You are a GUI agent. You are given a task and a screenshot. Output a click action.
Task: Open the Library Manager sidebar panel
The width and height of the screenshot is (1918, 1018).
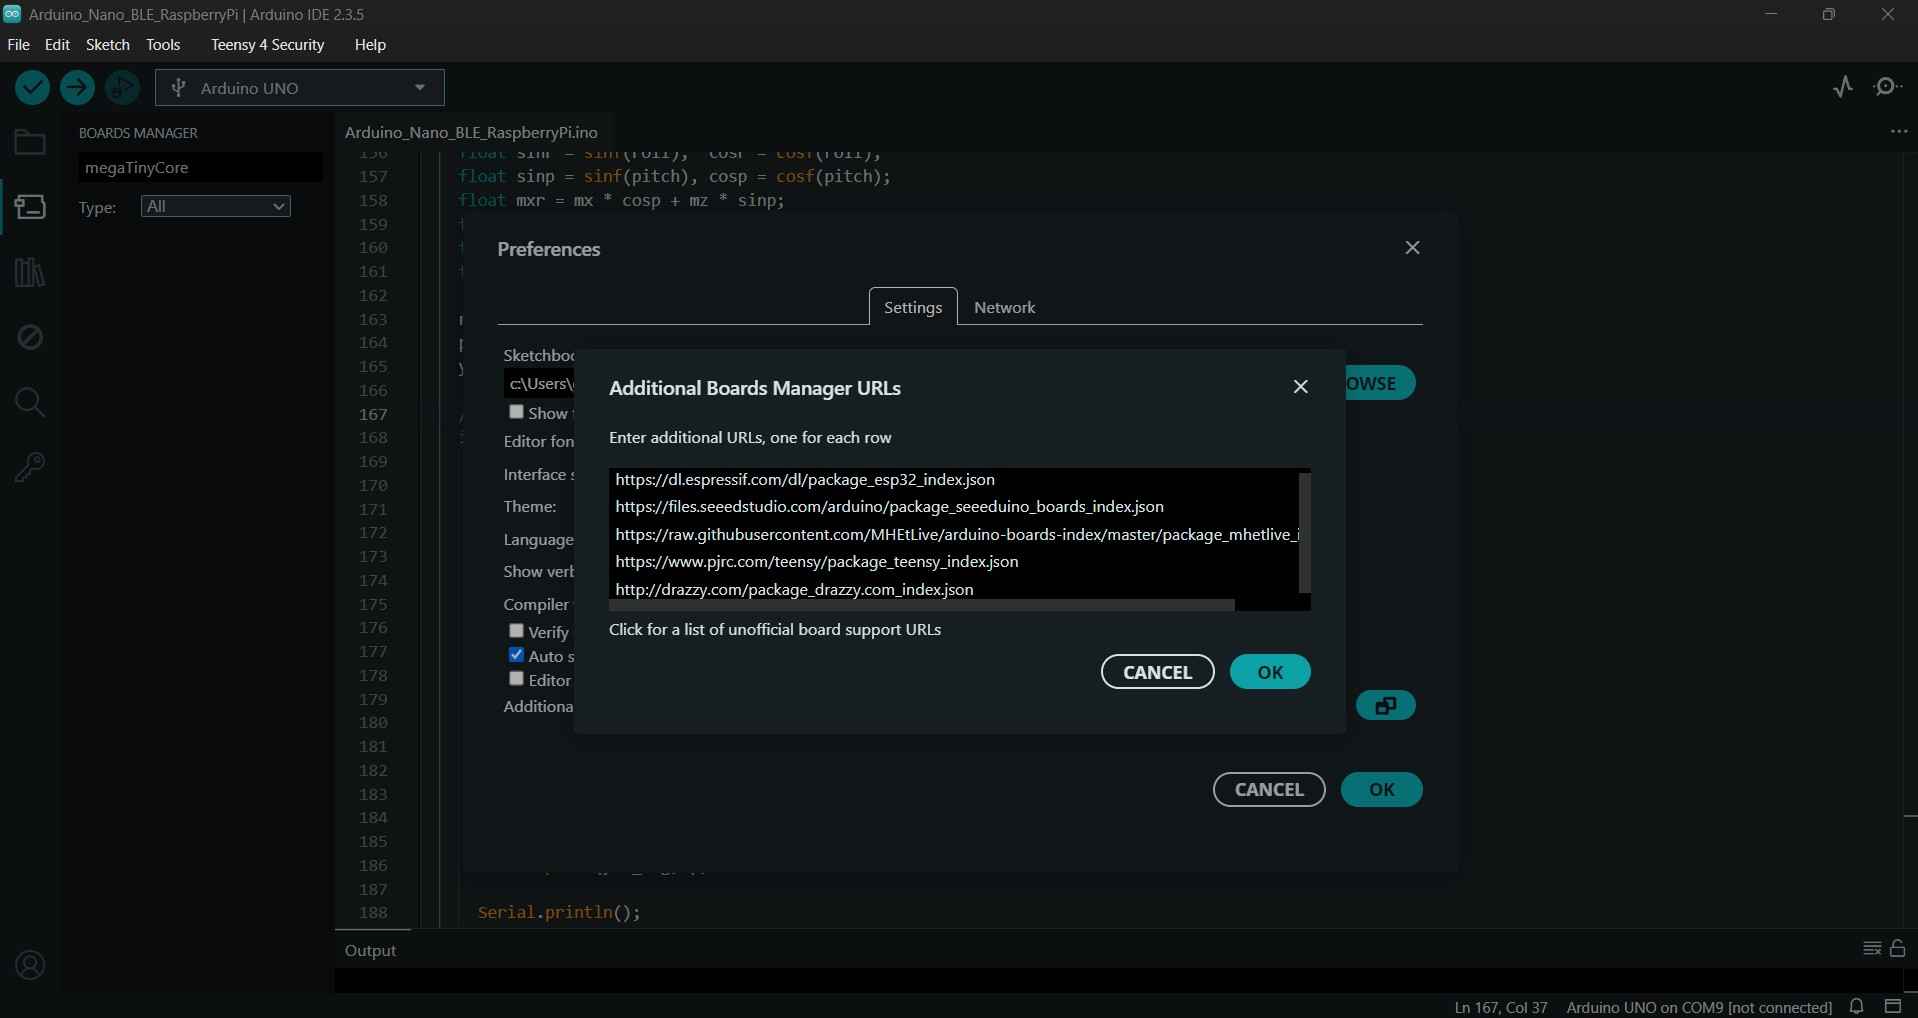pos(30,272)
